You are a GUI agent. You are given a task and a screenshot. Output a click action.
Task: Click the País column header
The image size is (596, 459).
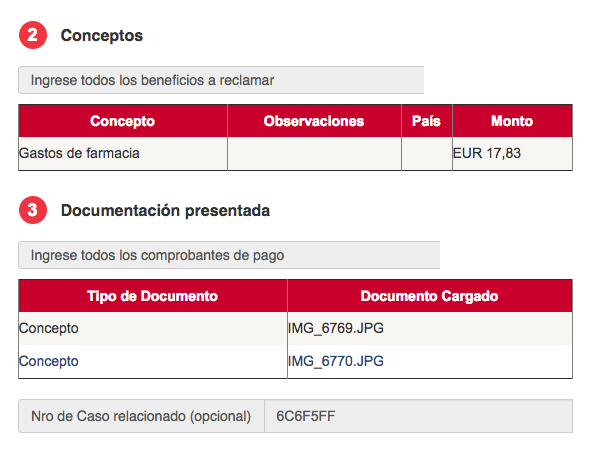pyautogui.click(x=426, y=121)
